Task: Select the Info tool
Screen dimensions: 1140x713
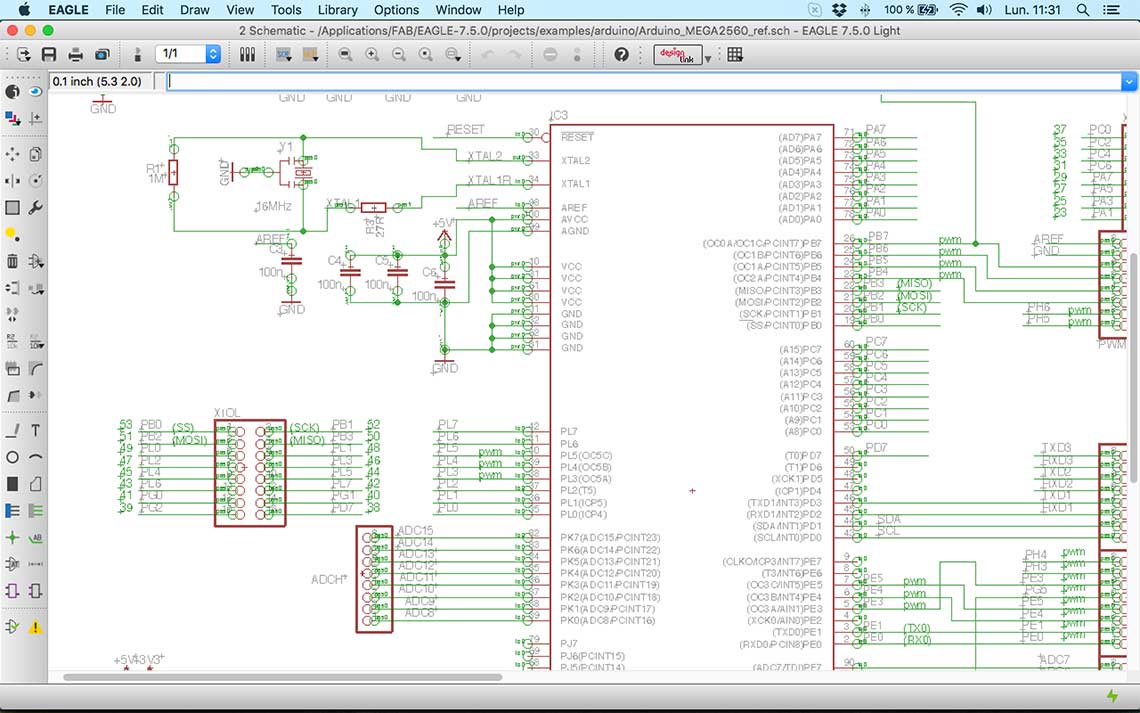Action: 12,92
